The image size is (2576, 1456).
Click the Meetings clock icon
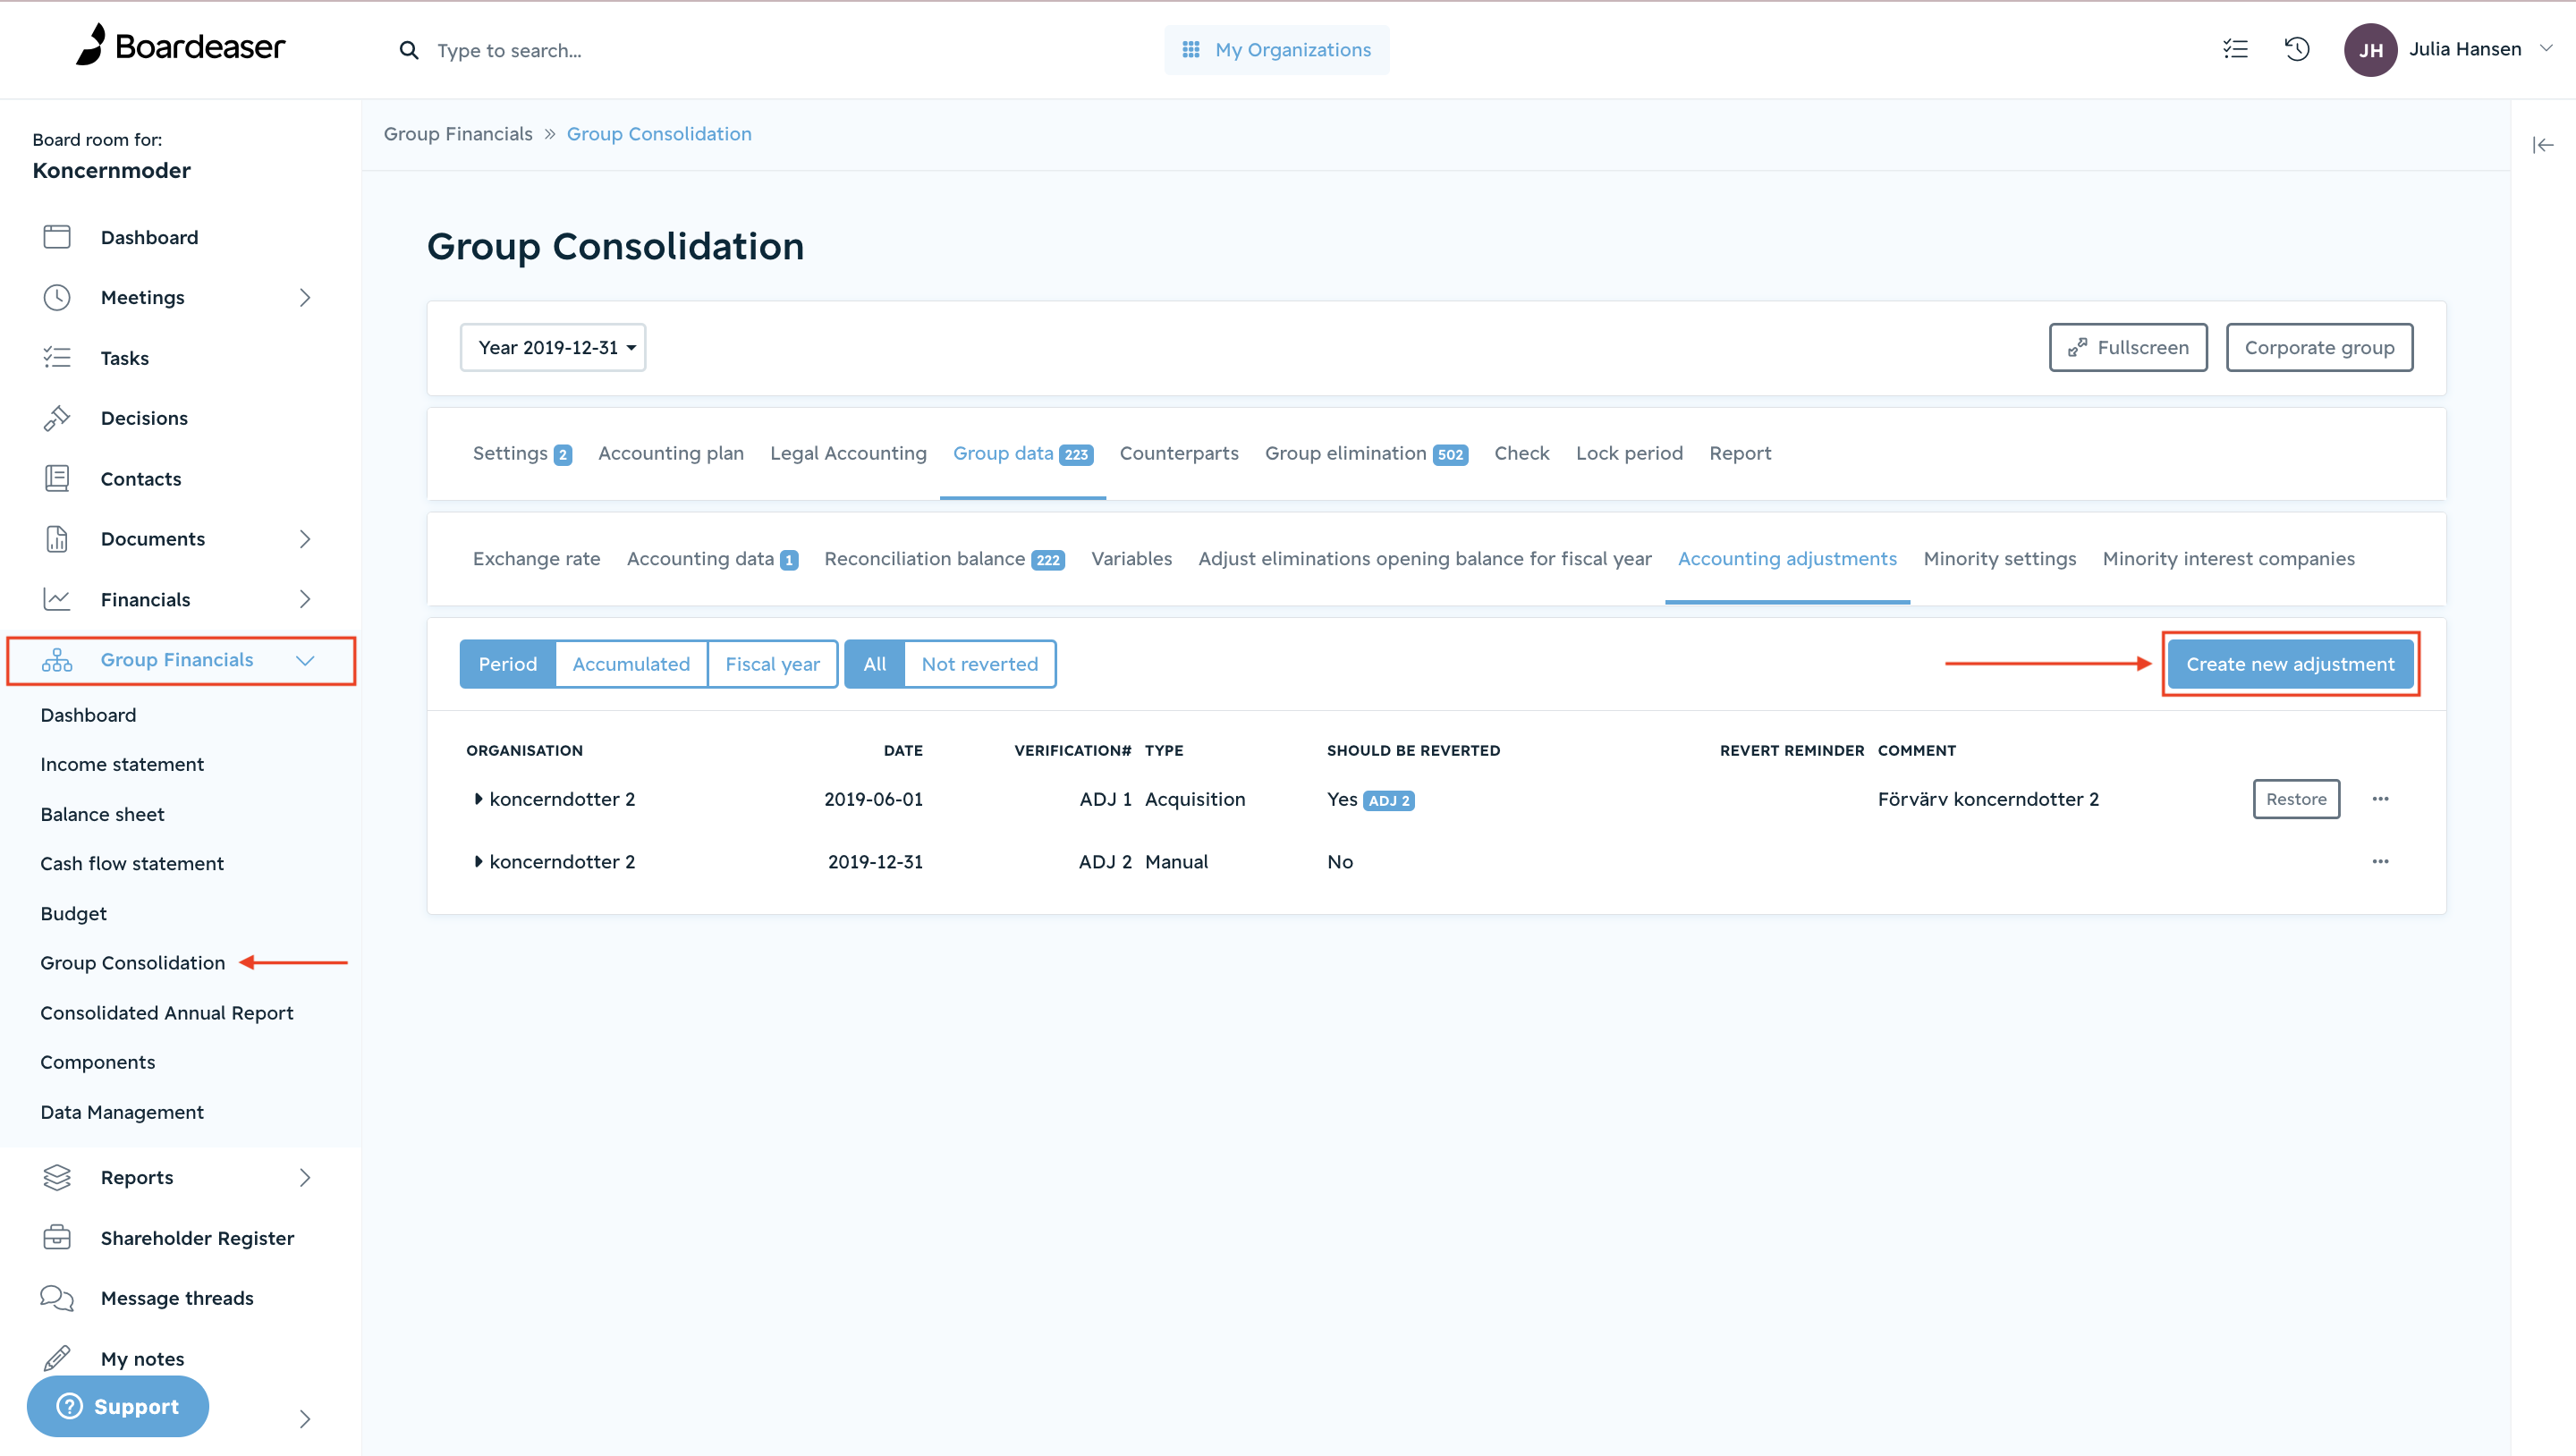57,297
